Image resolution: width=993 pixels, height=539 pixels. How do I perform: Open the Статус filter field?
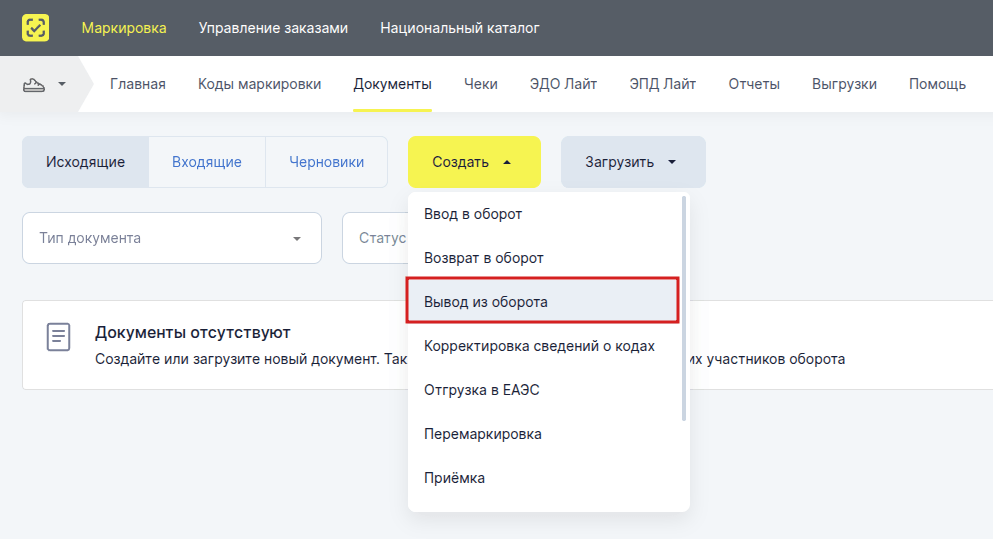click(375, 238)
